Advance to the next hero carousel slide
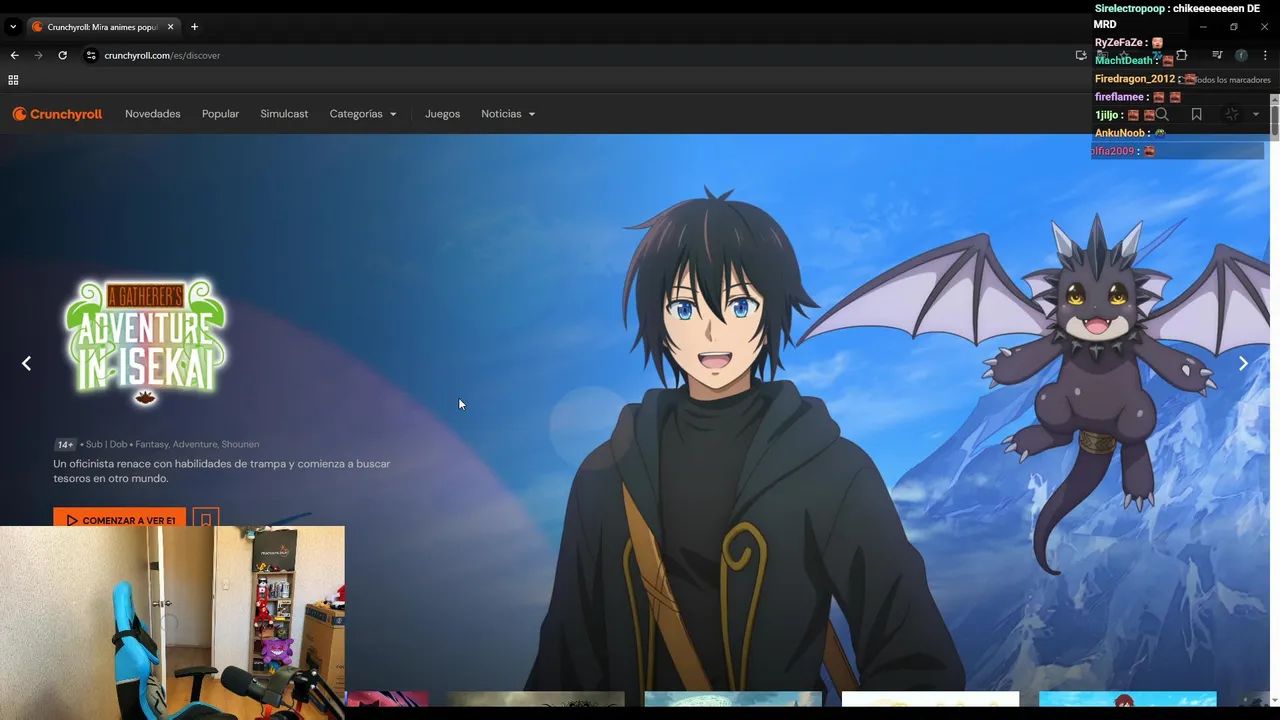The image size is (1280, 720). point(1243,363)
